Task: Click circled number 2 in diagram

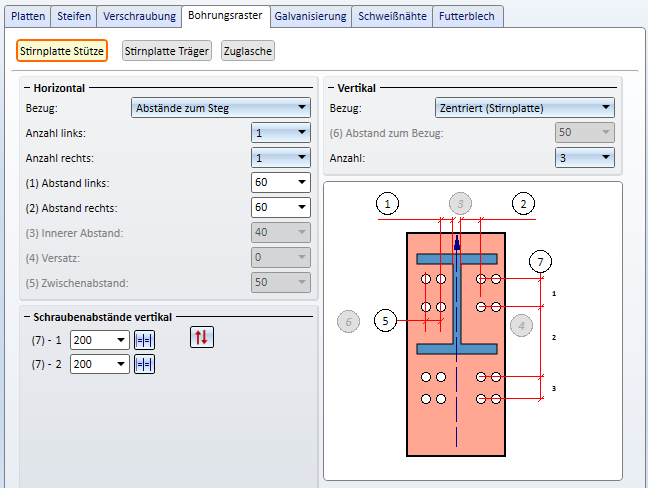Action: pyautogui.click(x=522, y=203)
